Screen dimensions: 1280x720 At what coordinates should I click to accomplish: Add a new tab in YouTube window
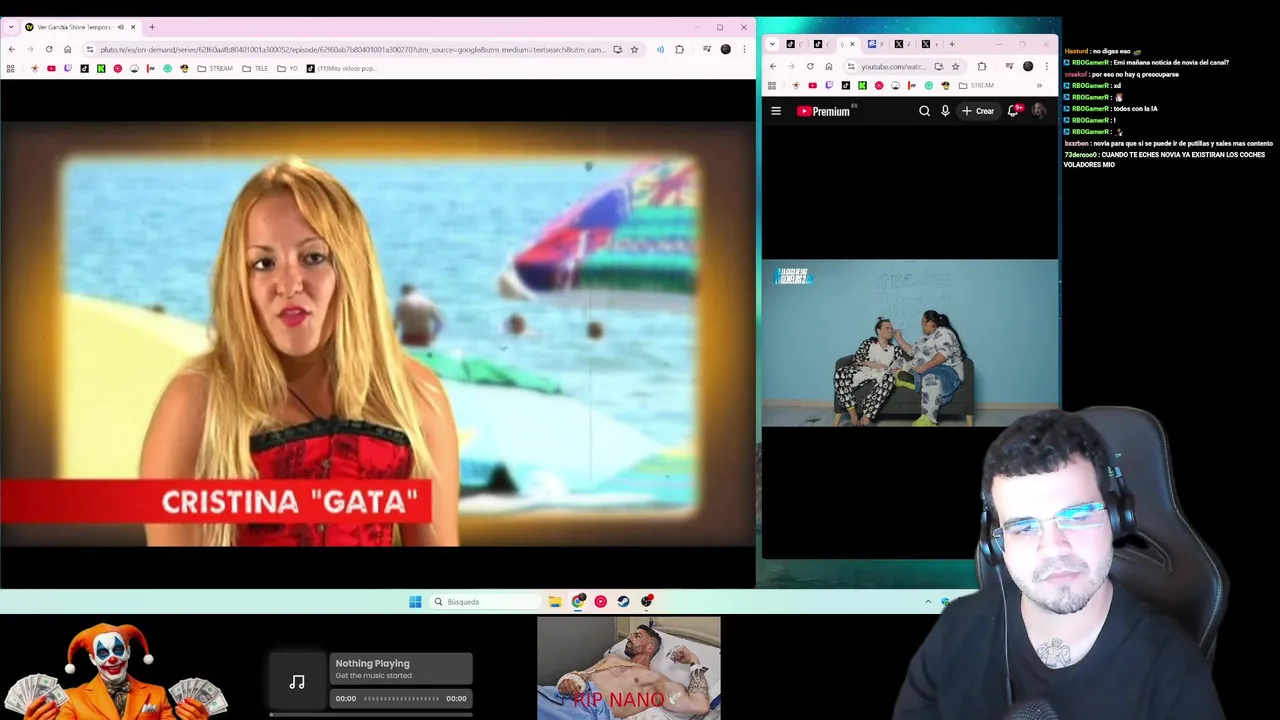(x=952, y=44)
